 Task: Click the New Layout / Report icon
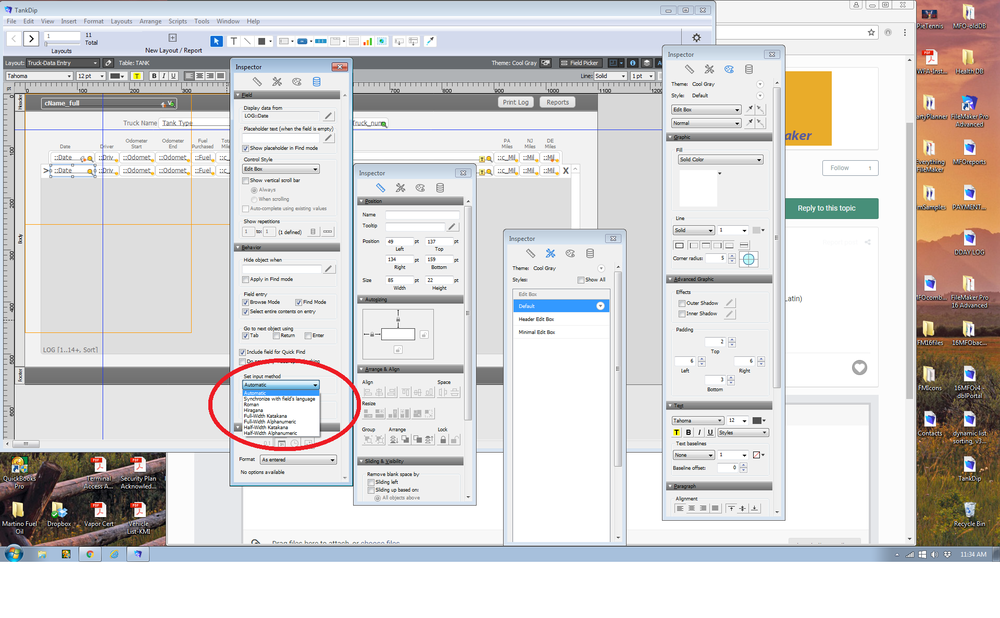[x=172, y=38]
